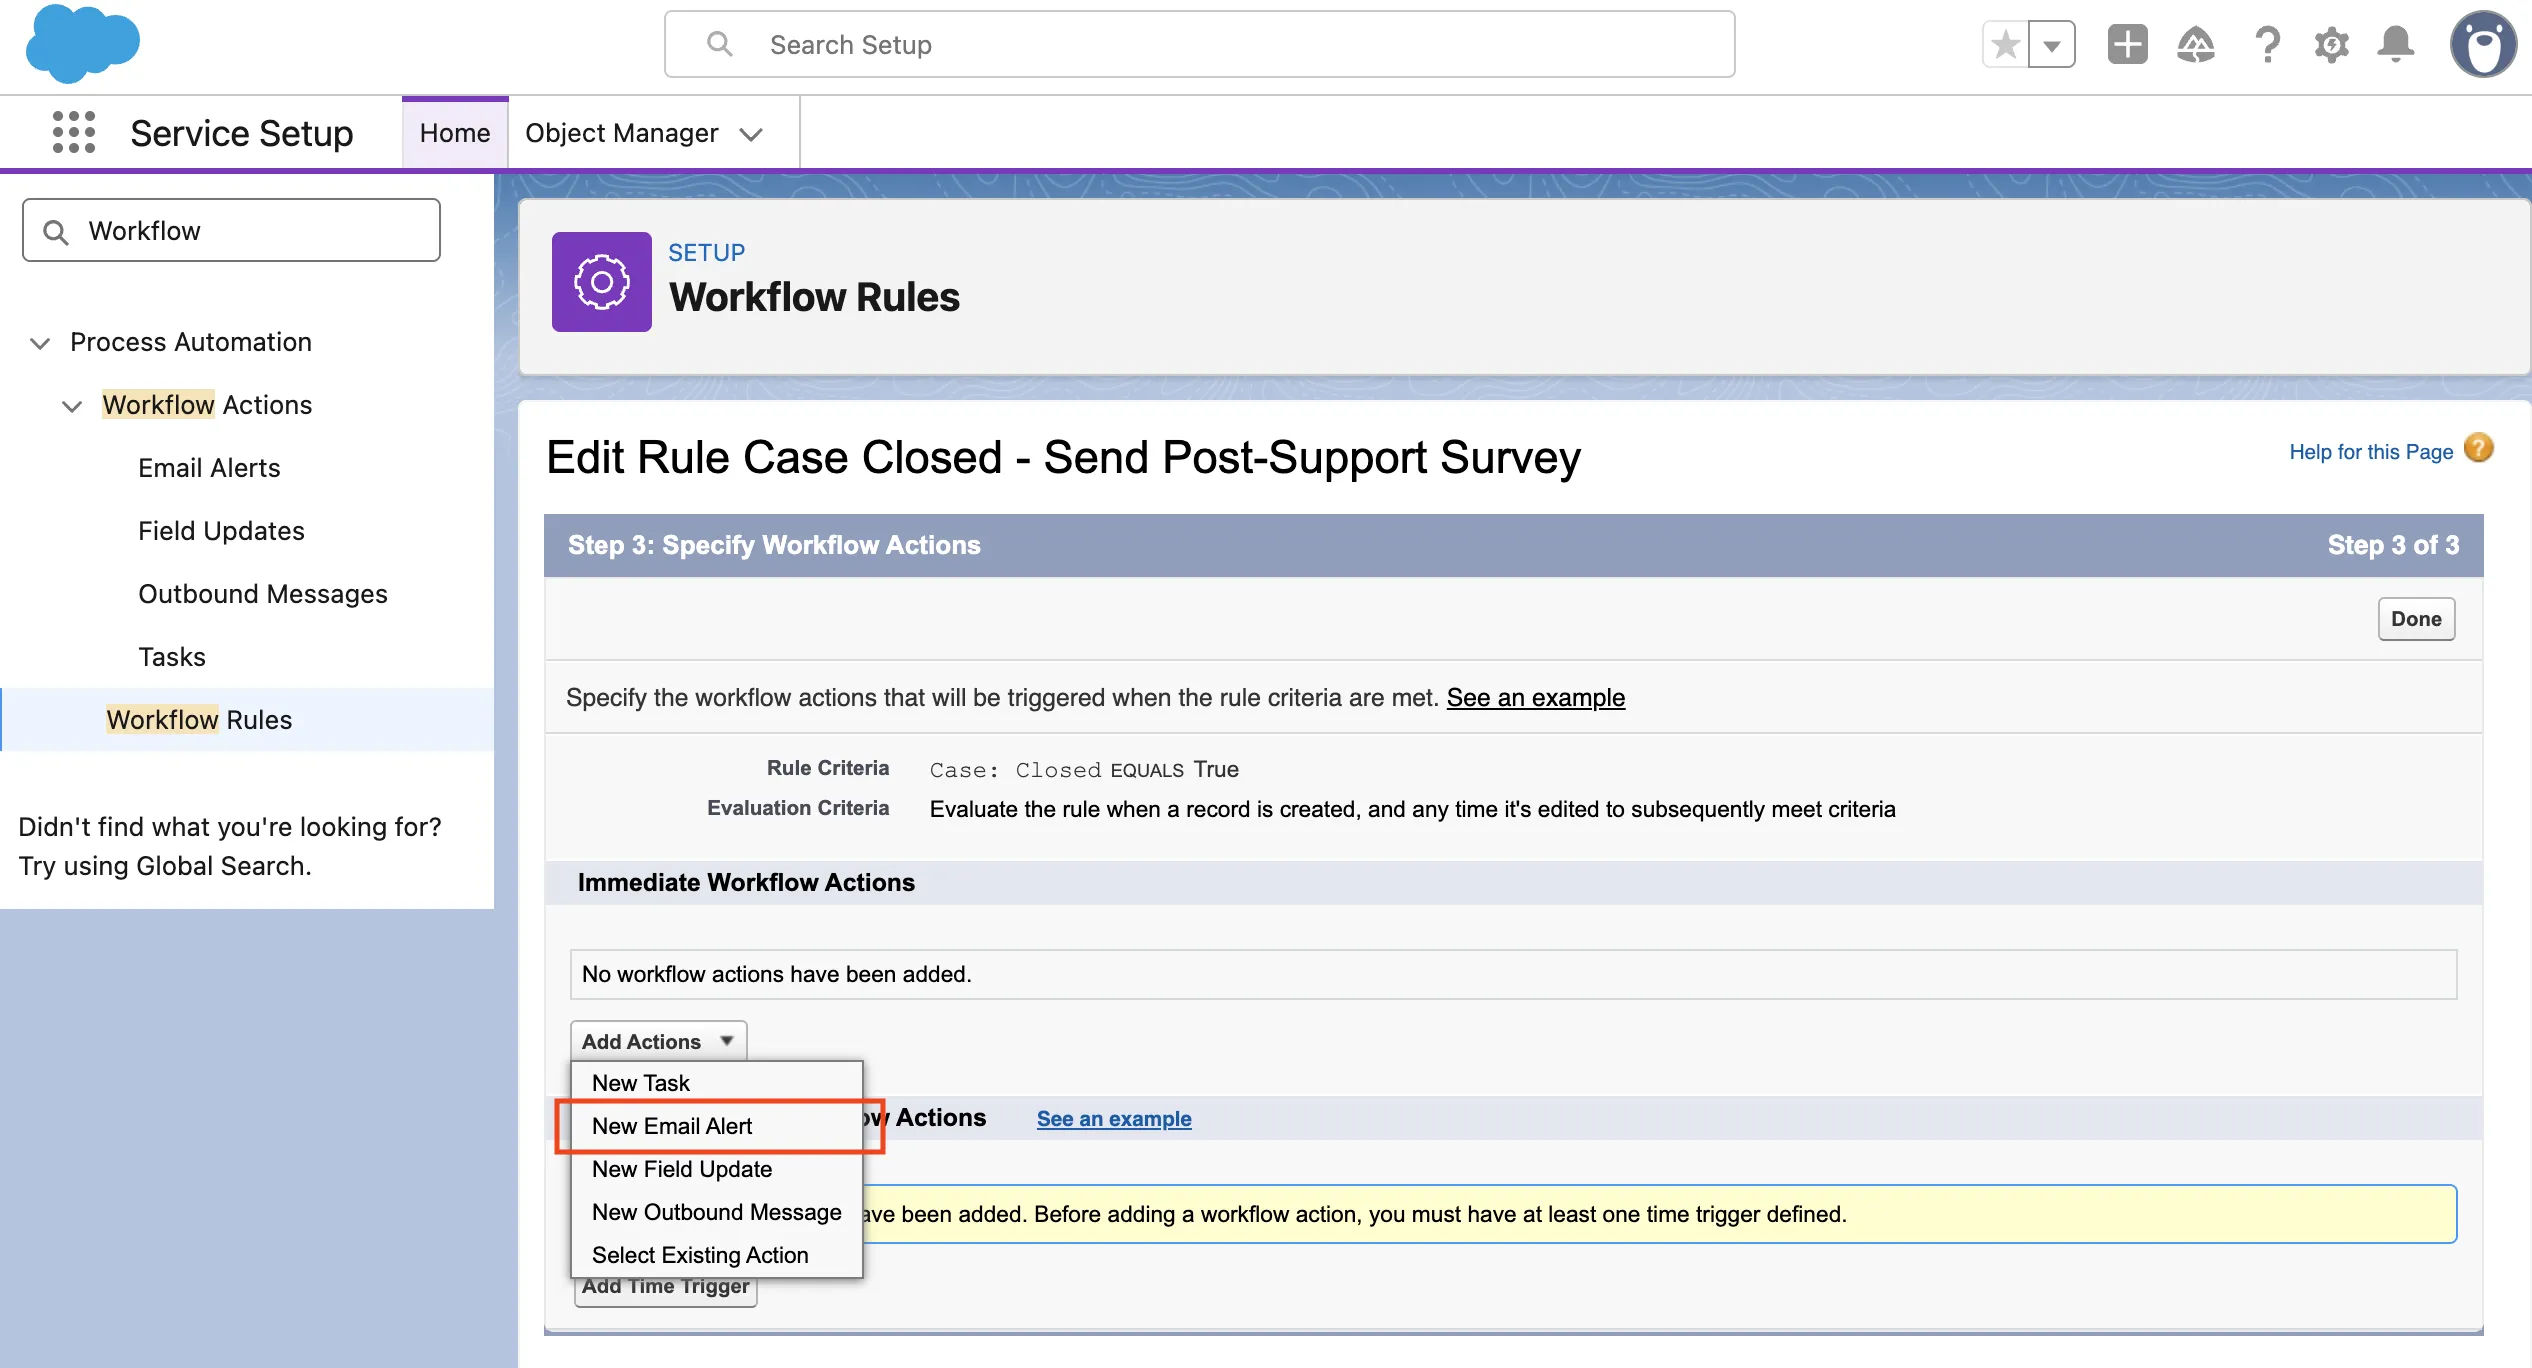Viewport: 2532px width, 1368px height.
Task: Click the user avatar icon
Action: click(2484, 44)
